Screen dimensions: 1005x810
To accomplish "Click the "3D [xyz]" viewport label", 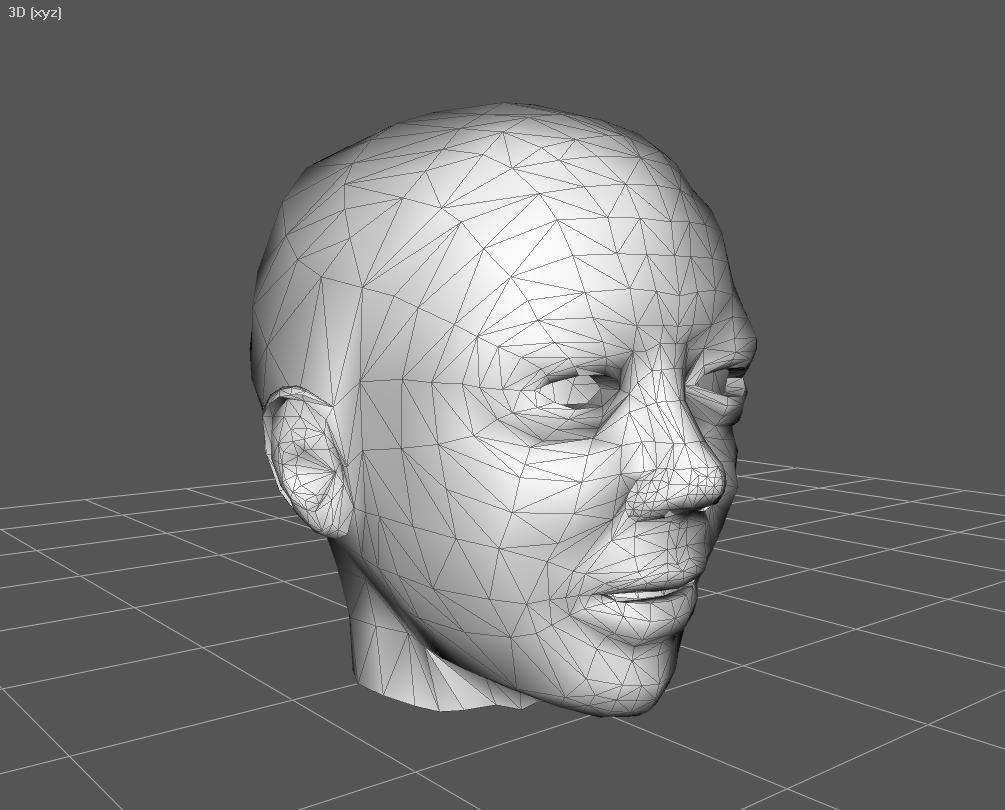I will click(35, 13).
